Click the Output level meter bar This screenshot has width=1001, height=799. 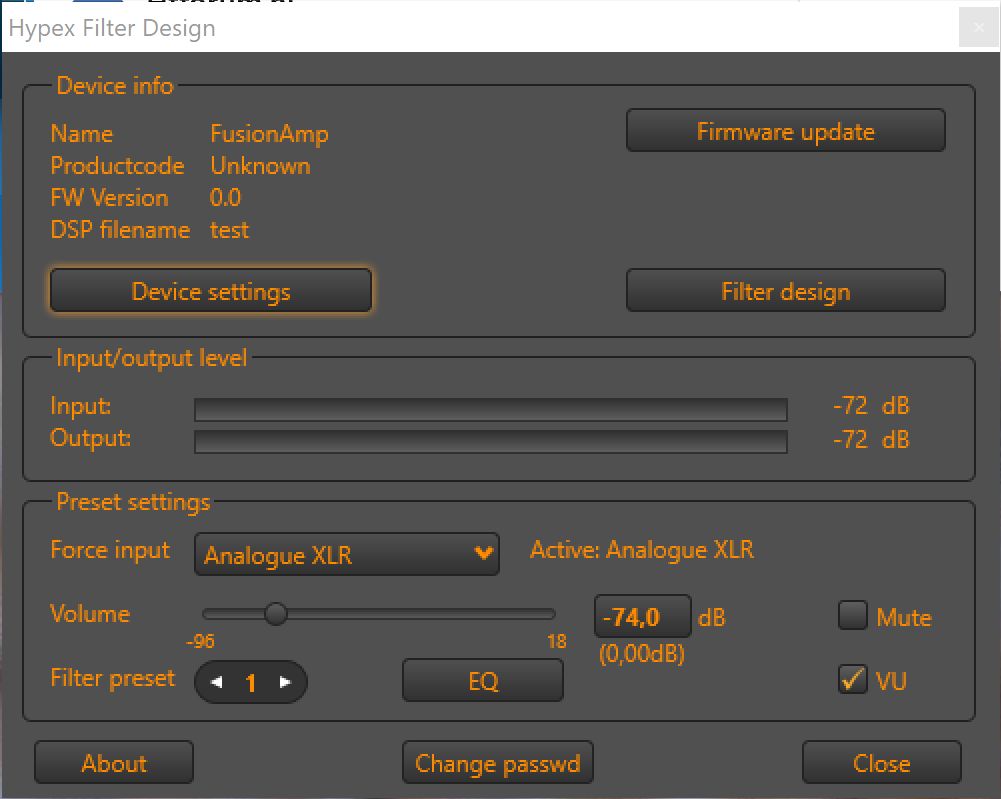[490, 441]
